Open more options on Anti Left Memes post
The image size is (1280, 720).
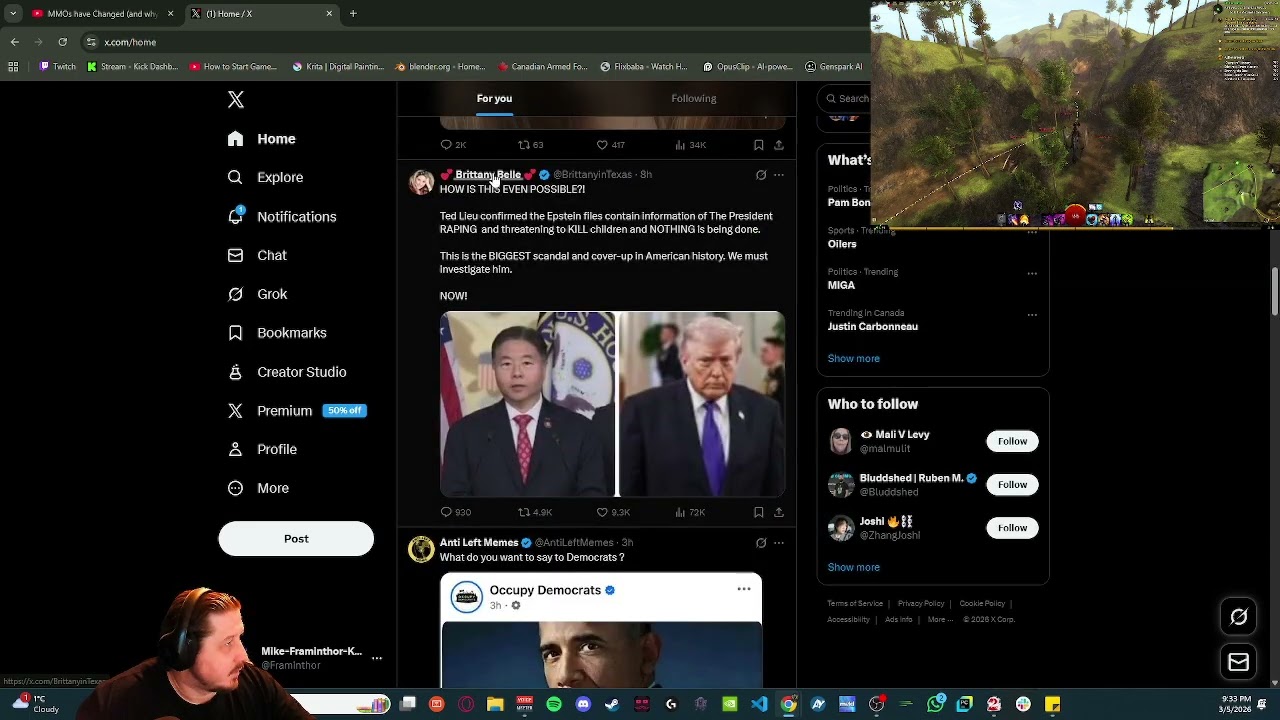[779, 543]
